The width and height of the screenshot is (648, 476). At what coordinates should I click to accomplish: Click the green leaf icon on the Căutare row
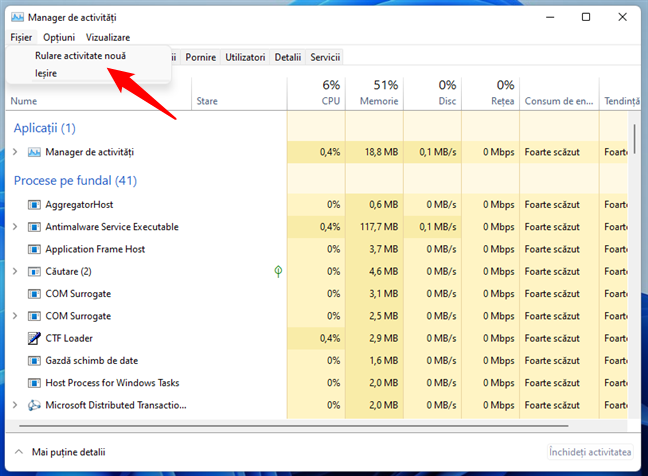278,271
